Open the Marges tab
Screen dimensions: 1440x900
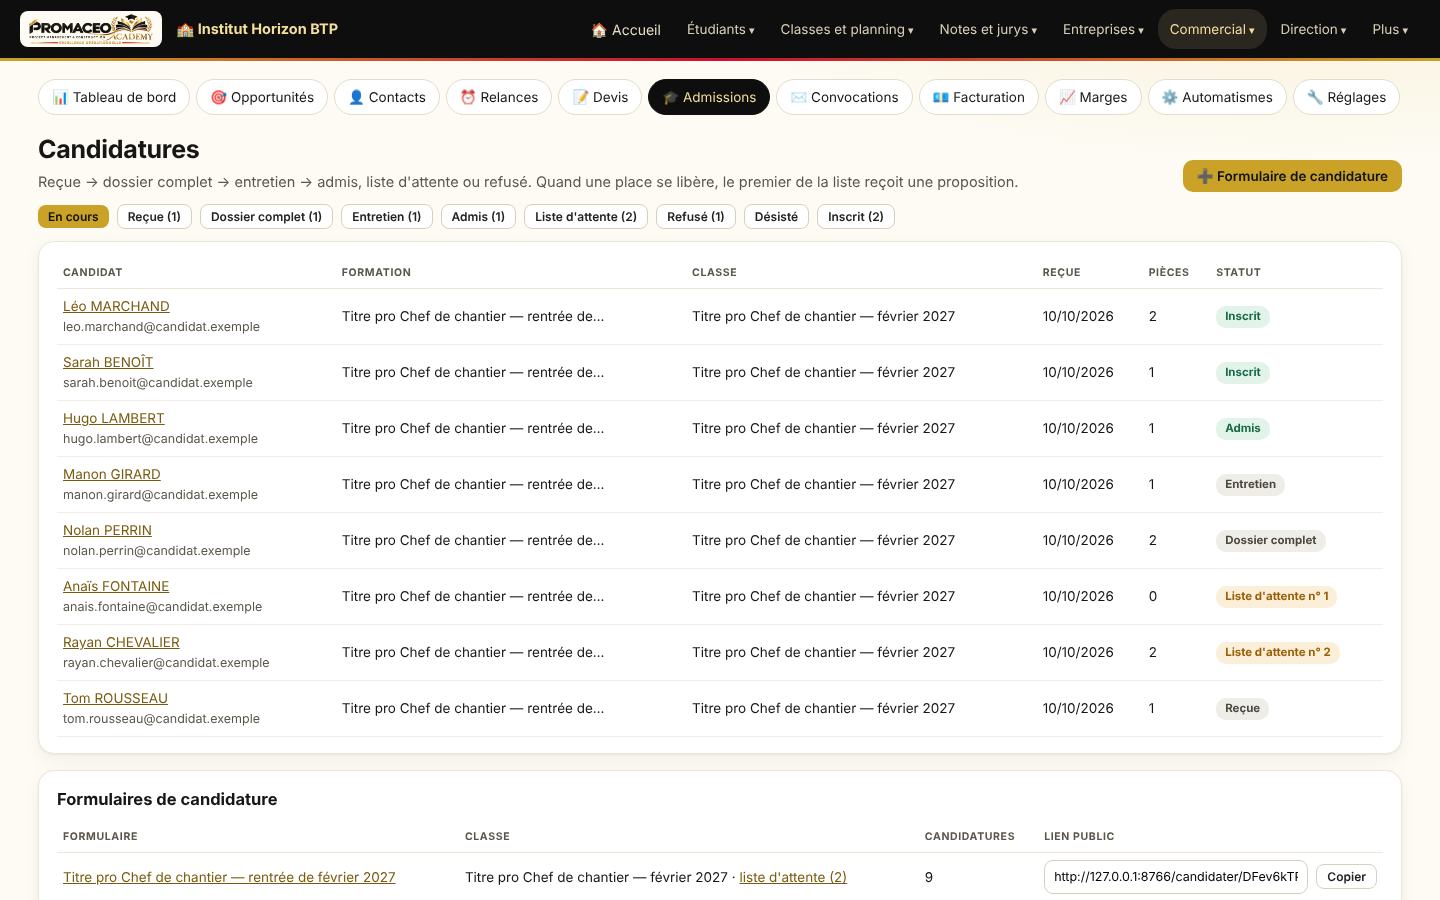point(1093,97)
